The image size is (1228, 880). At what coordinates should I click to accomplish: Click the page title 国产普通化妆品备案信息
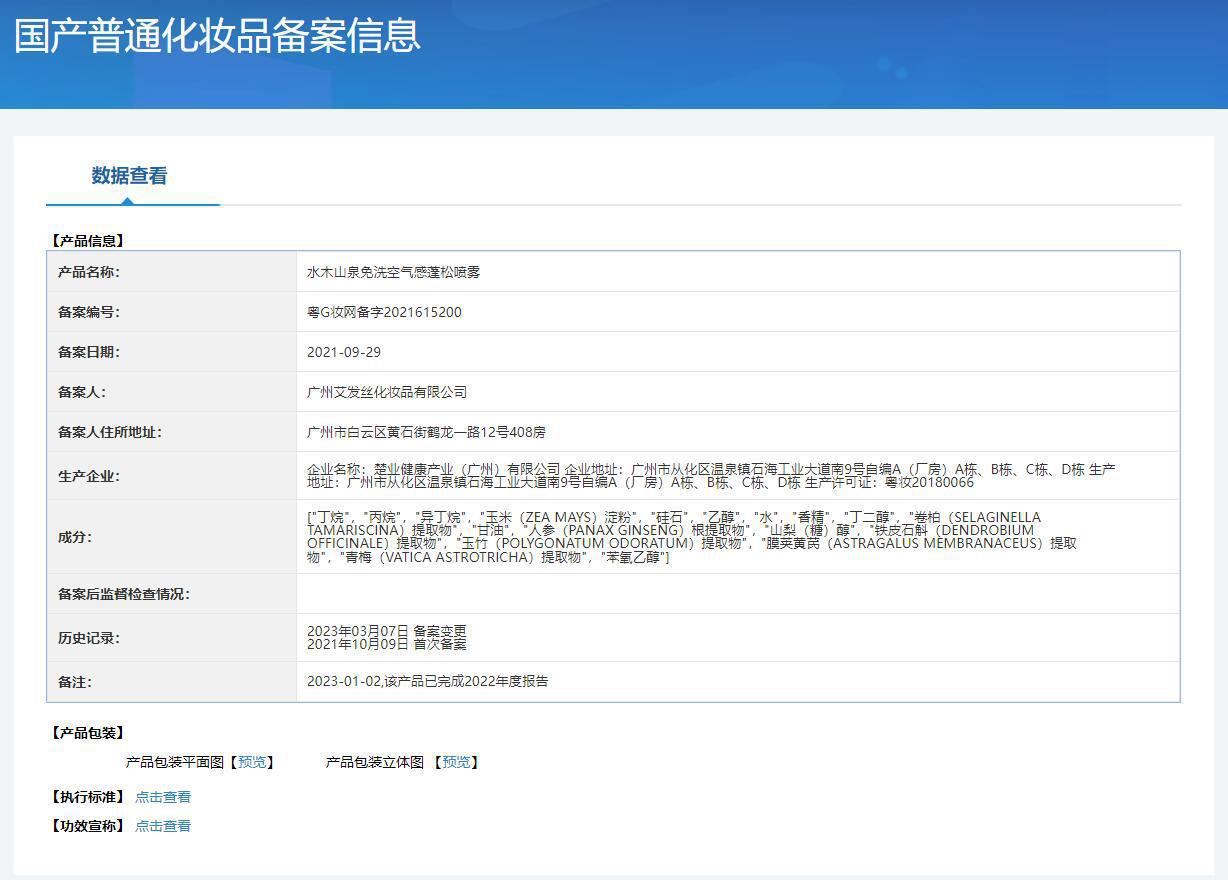click(x=217, y=35)
